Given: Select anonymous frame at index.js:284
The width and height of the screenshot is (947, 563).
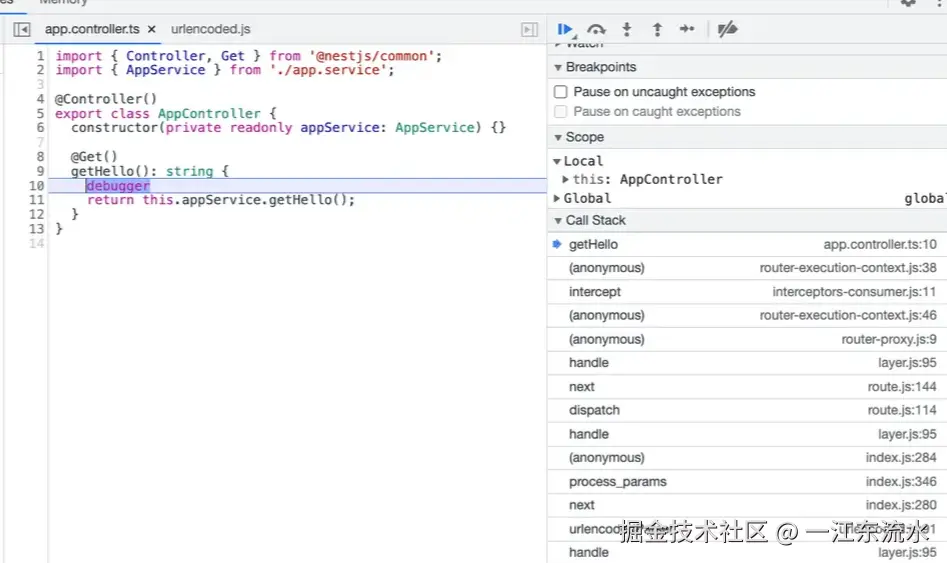Looking at the screenshot, I should pos(747,458).
